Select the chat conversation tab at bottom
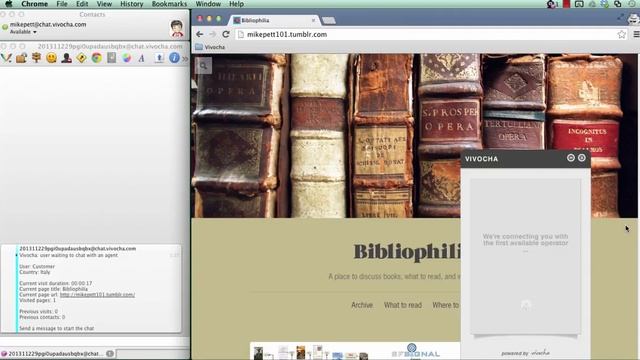The width and height of the screenshot is (640, 360). [58, 353]
